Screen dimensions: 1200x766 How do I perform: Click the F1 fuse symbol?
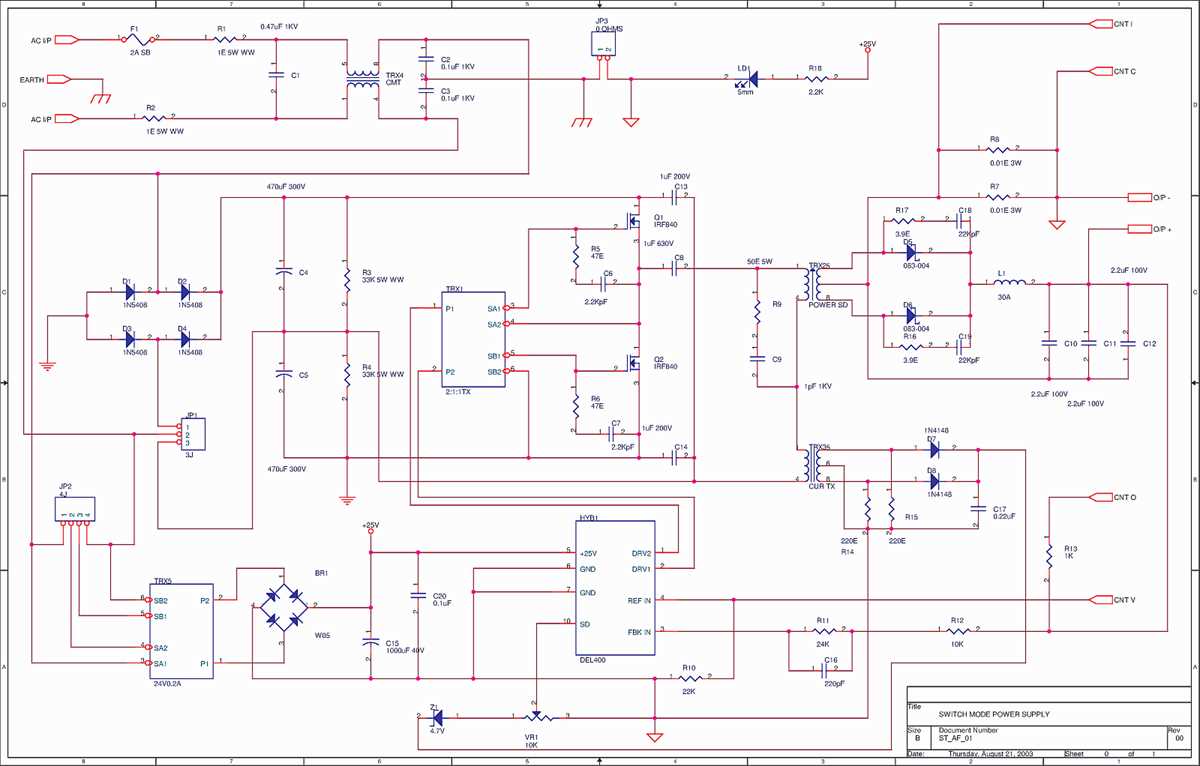pyautogui.click(x=139, y=40)
